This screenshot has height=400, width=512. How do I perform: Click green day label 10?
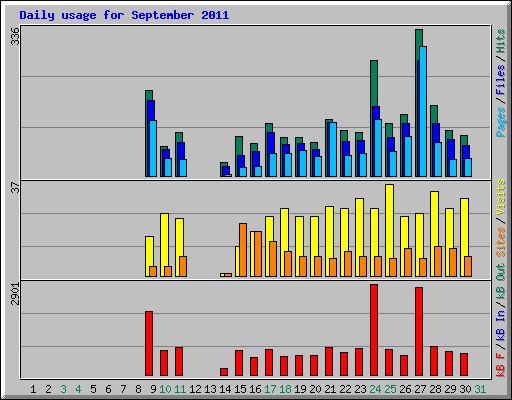[x=165, y=389]
